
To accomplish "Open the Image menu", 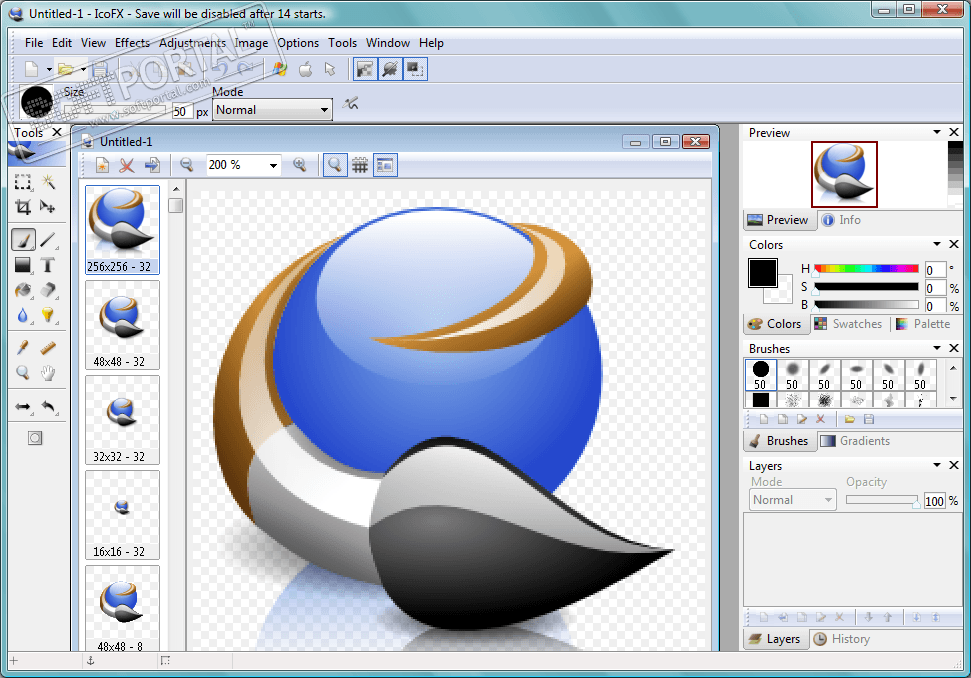I will [251, 43].
